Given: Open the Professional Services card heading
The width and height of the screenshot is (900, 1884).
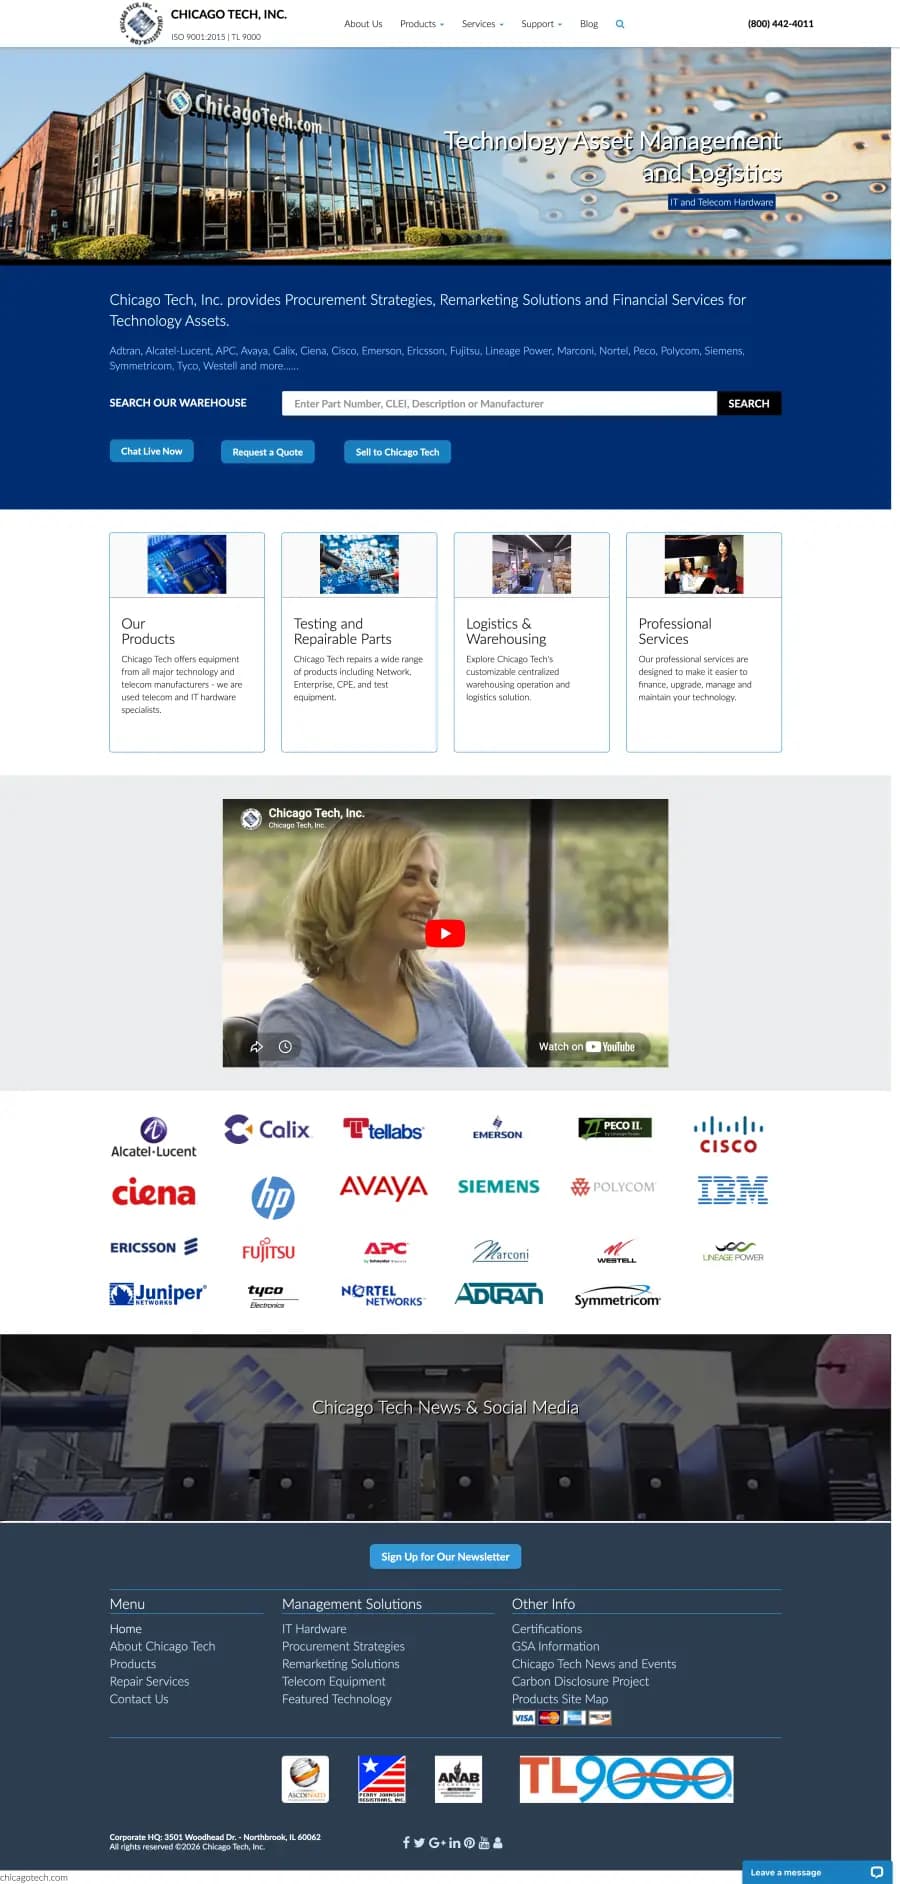Looking at the screenshot, I should tap(675, 631).
